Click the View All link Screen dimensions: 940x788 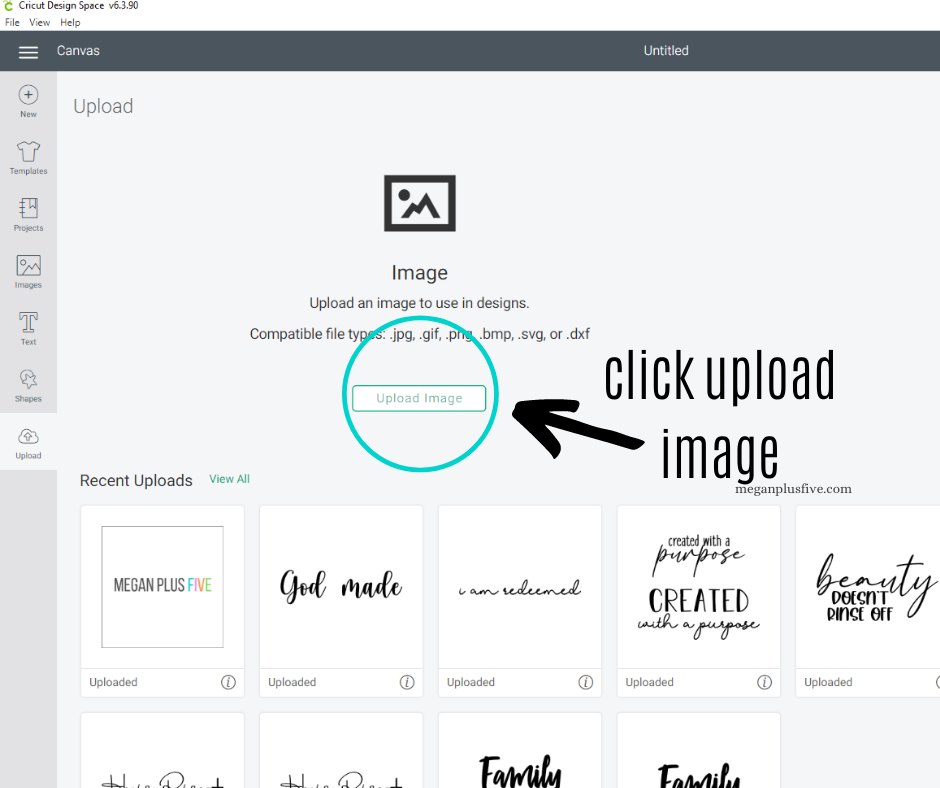[x=229, y=479]
